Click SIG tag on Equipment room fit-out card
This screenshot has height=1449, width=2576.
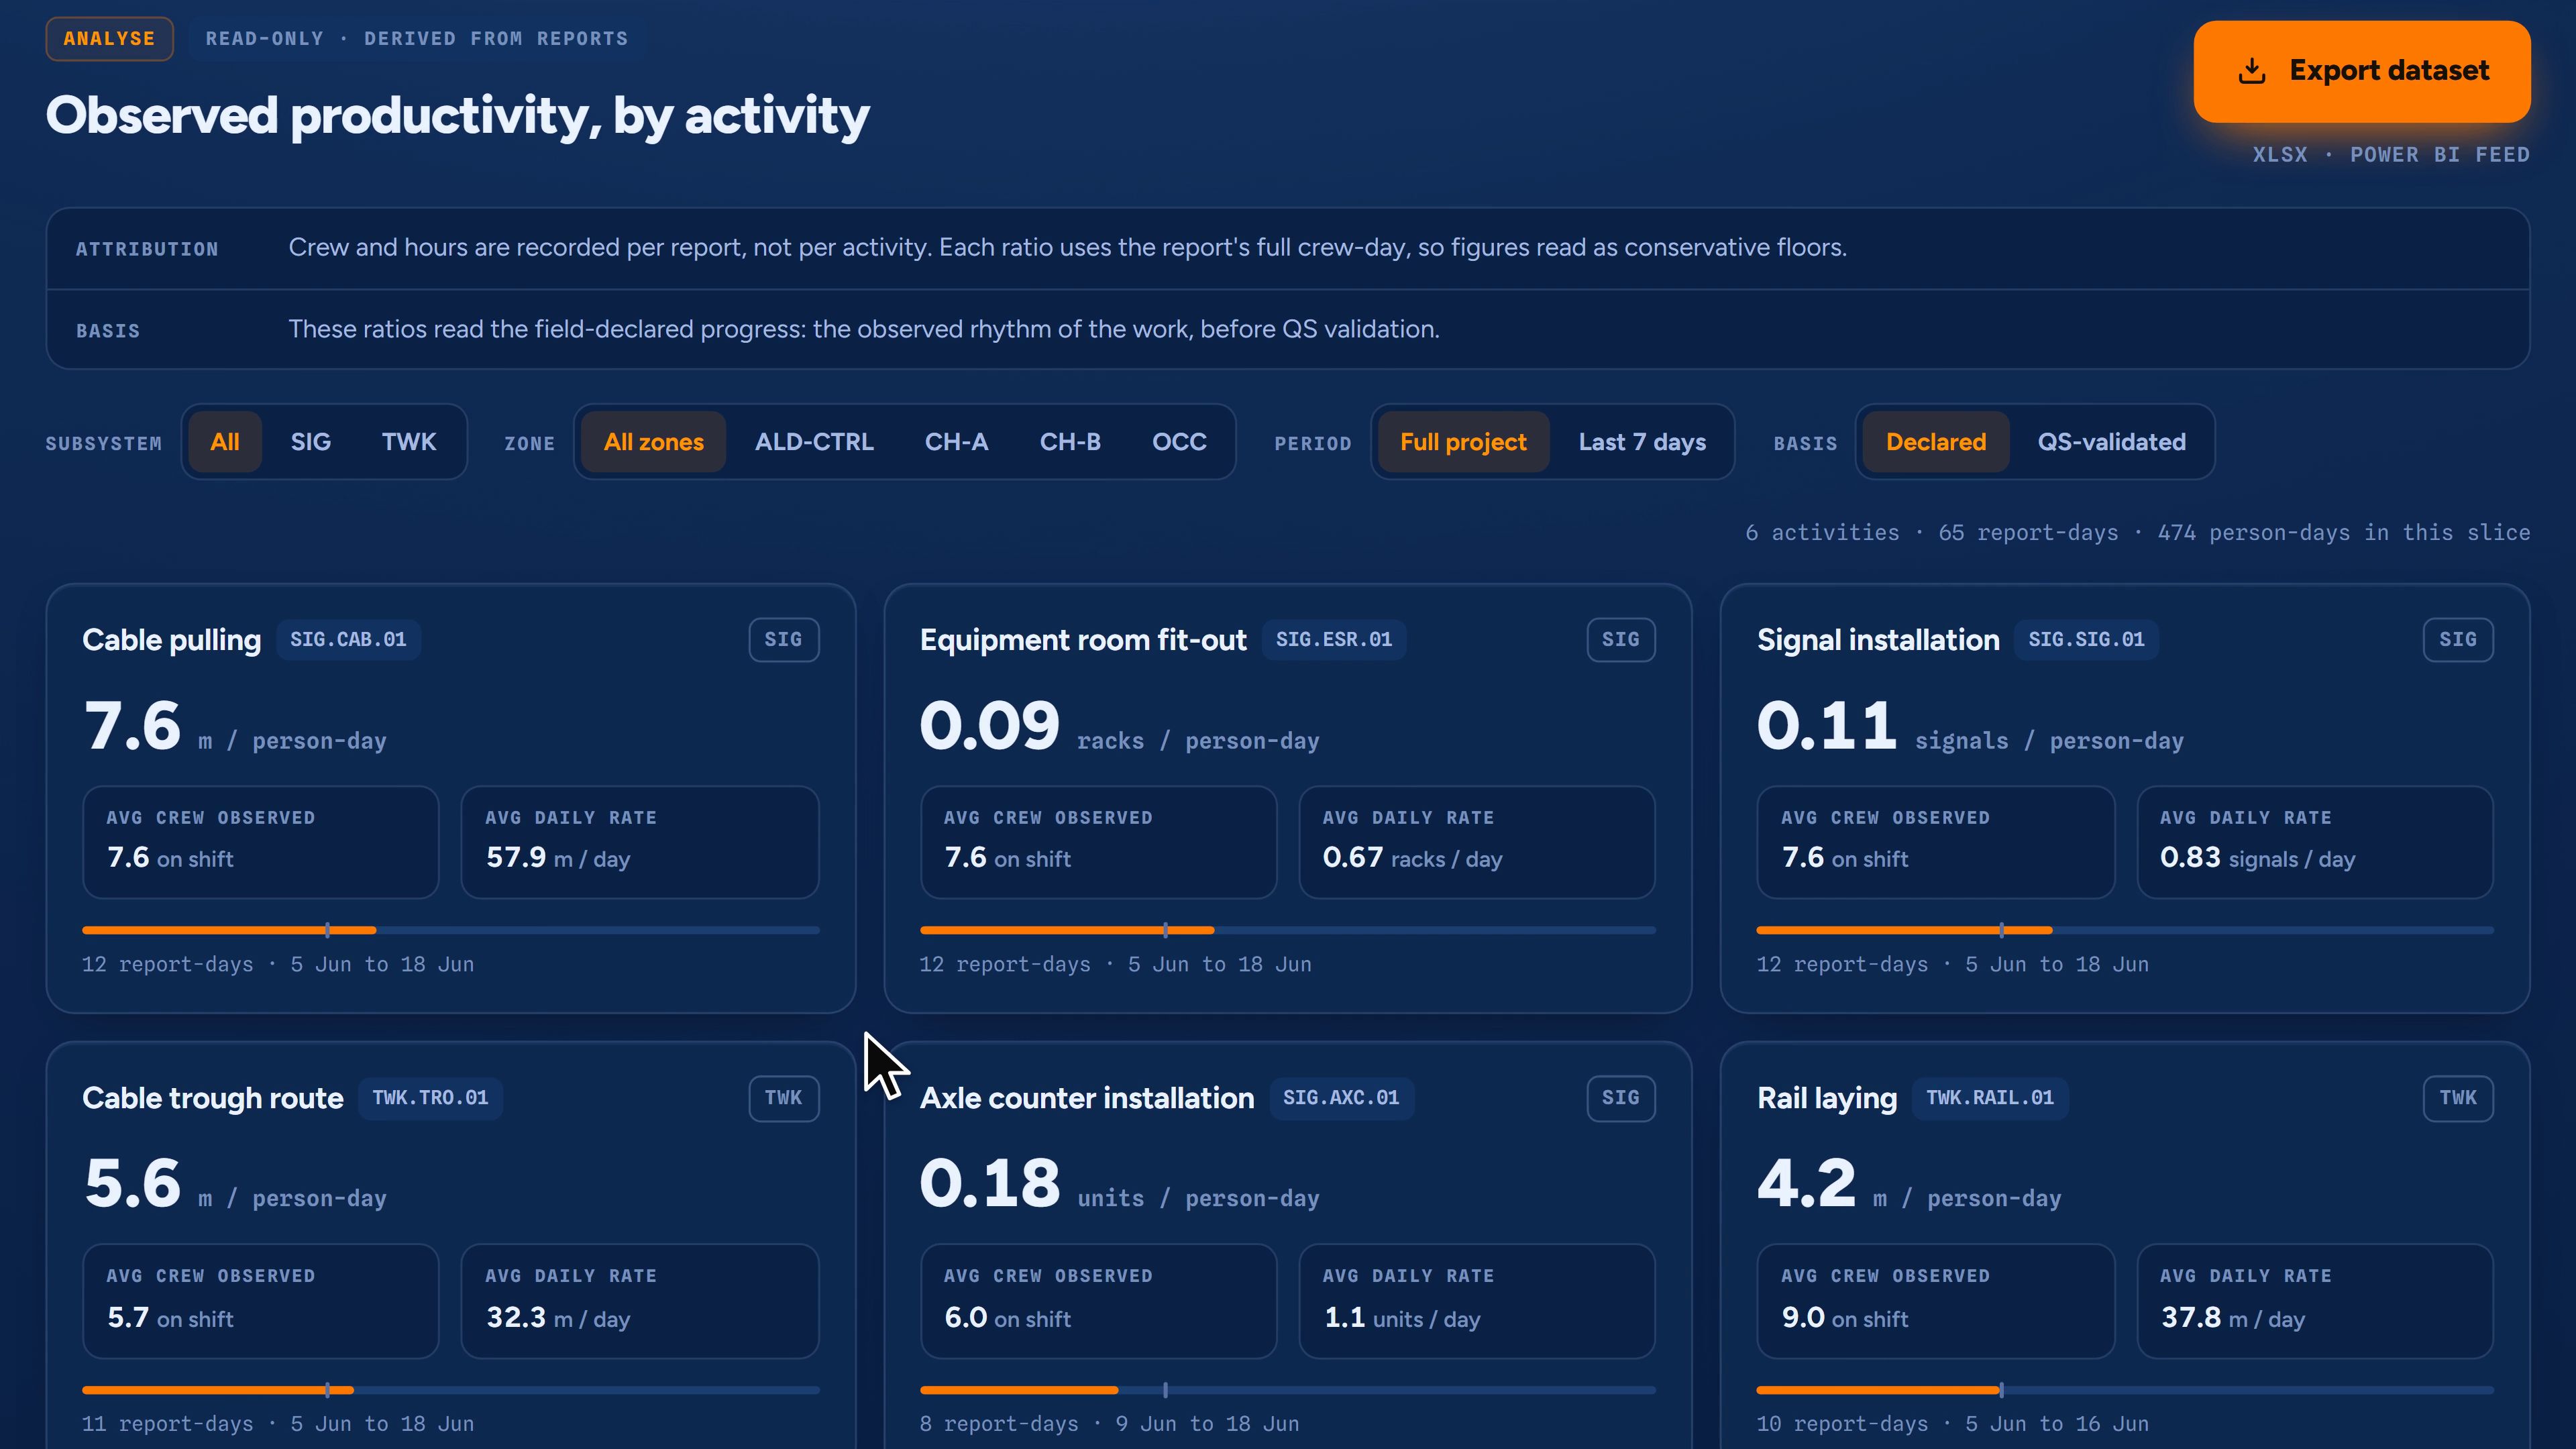(1621, 640)
